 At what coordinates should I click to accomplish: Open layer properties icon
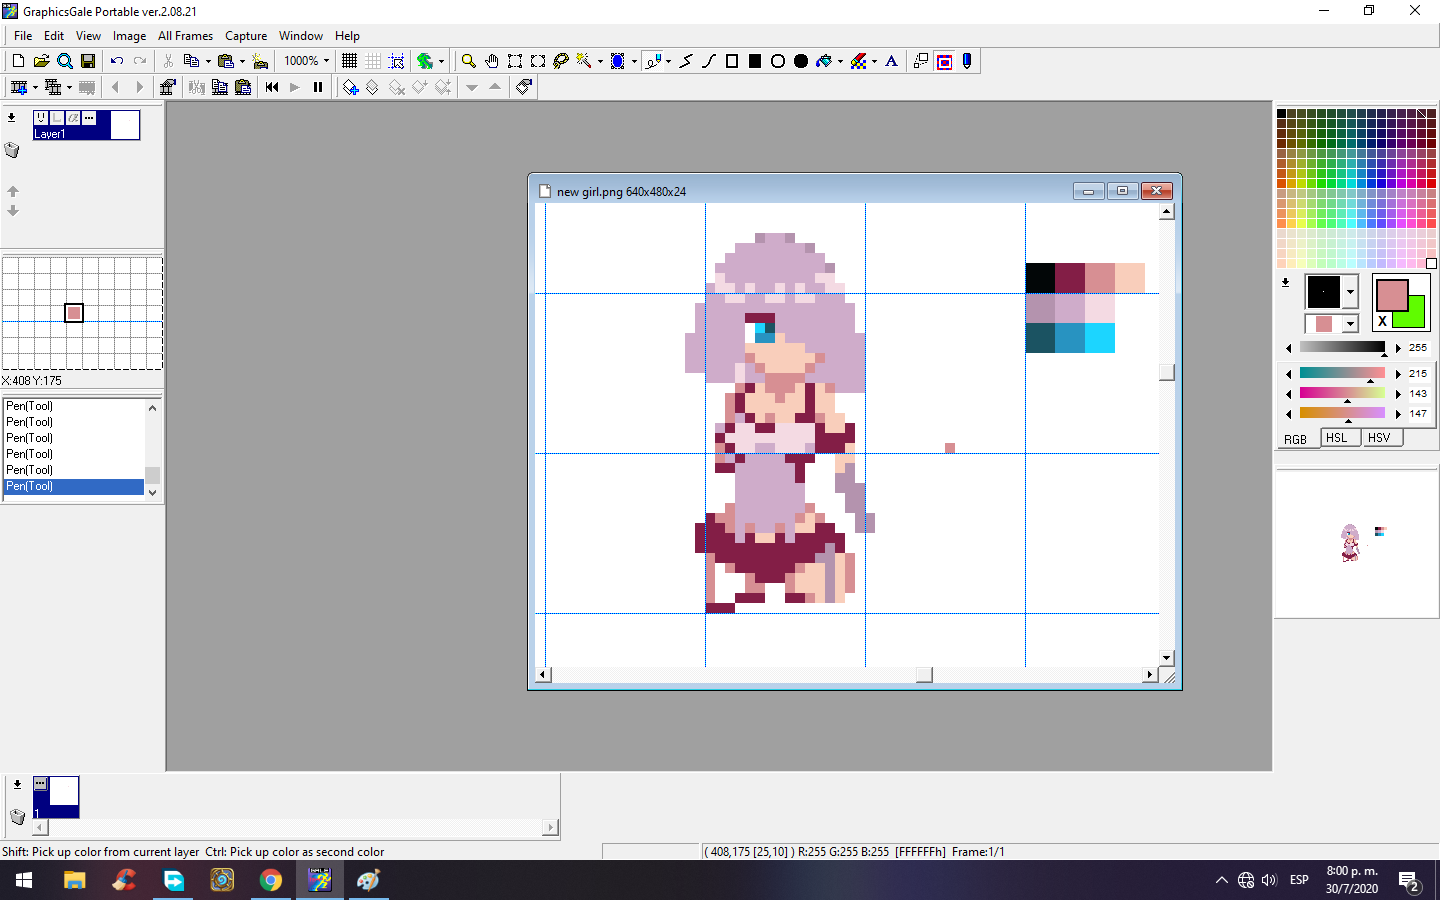(523, 87)
